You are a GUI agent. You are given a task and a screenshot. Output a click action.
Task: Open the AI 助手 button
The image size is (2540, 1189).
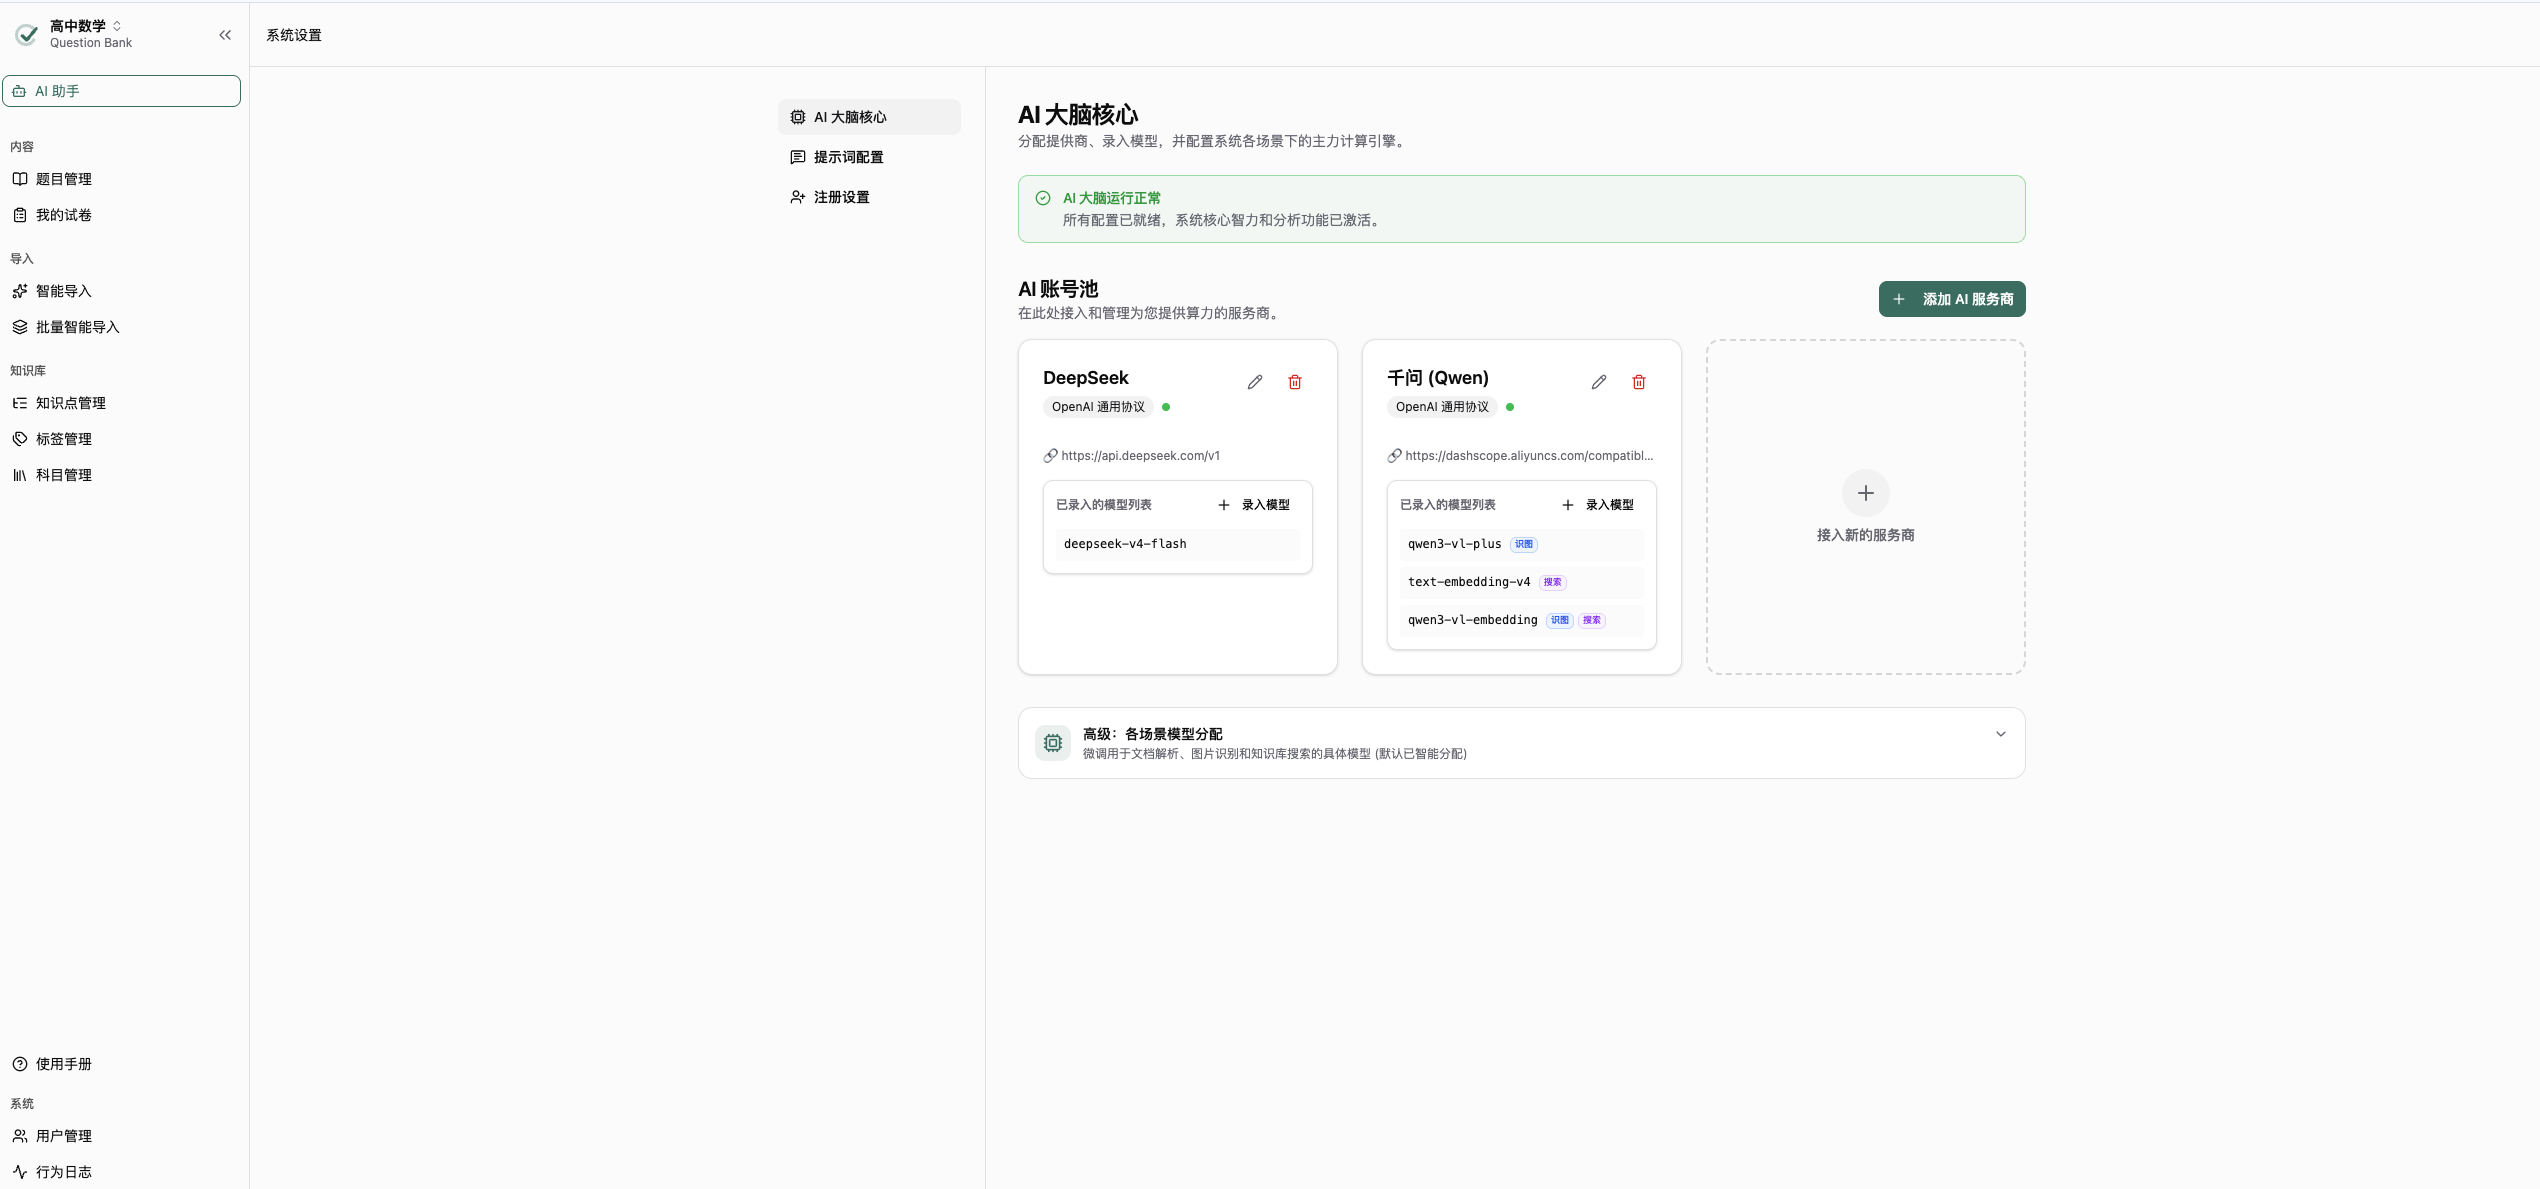(x=121, y=91)
